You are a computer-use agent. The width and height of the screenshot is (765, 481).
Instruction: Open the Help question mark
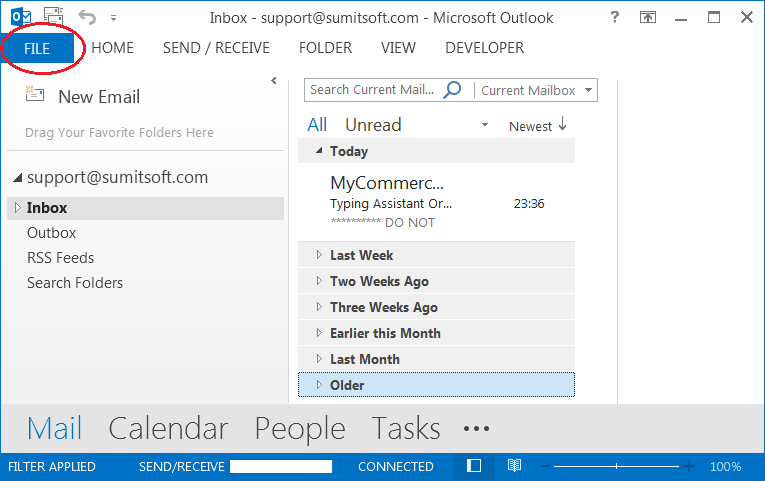(615, 18)
